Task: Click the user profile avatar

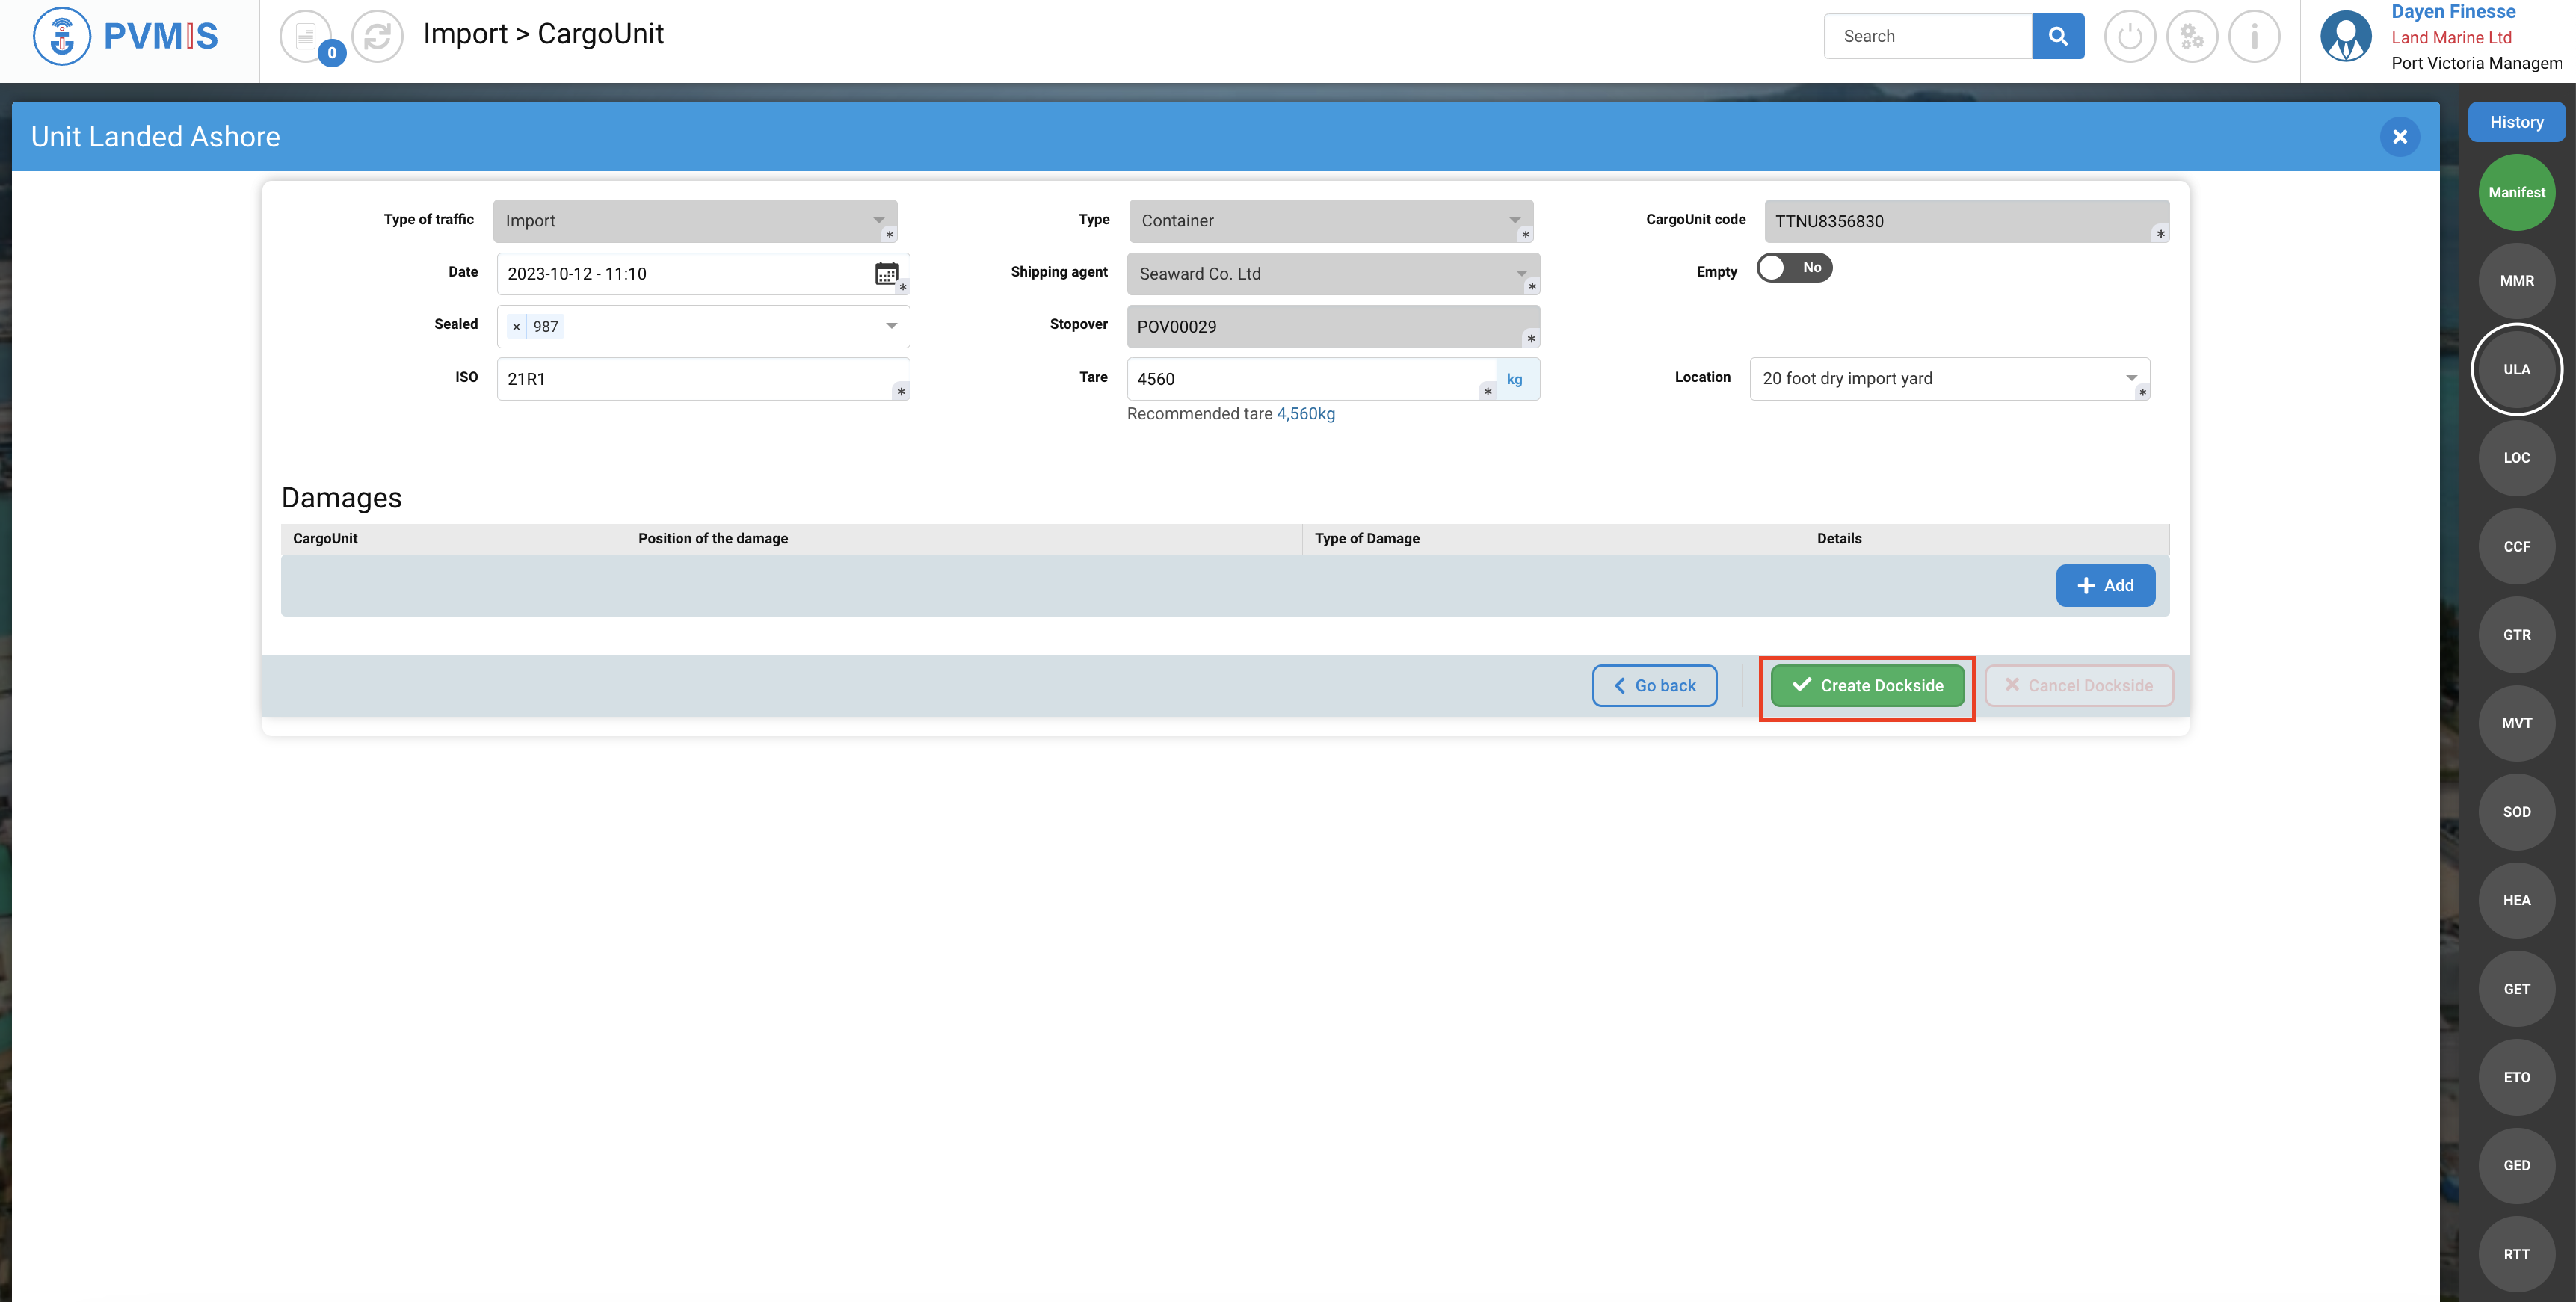Action: [2345, 36]
